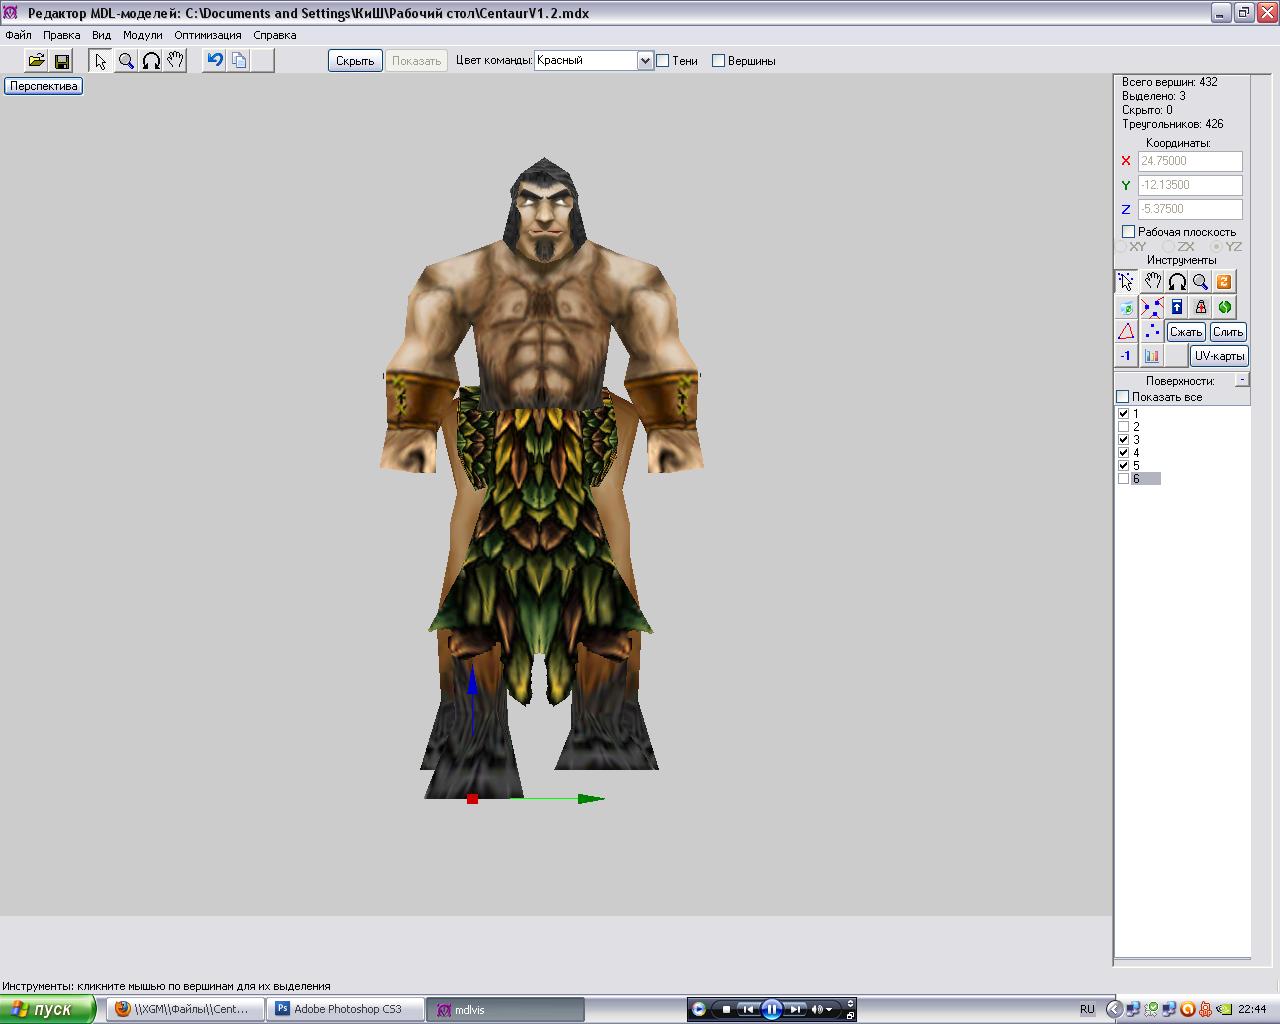Select the magnifier scale tool in Инструменты panel
This screenshot has height=1024, width=1280.
[x=1200, y=282]
